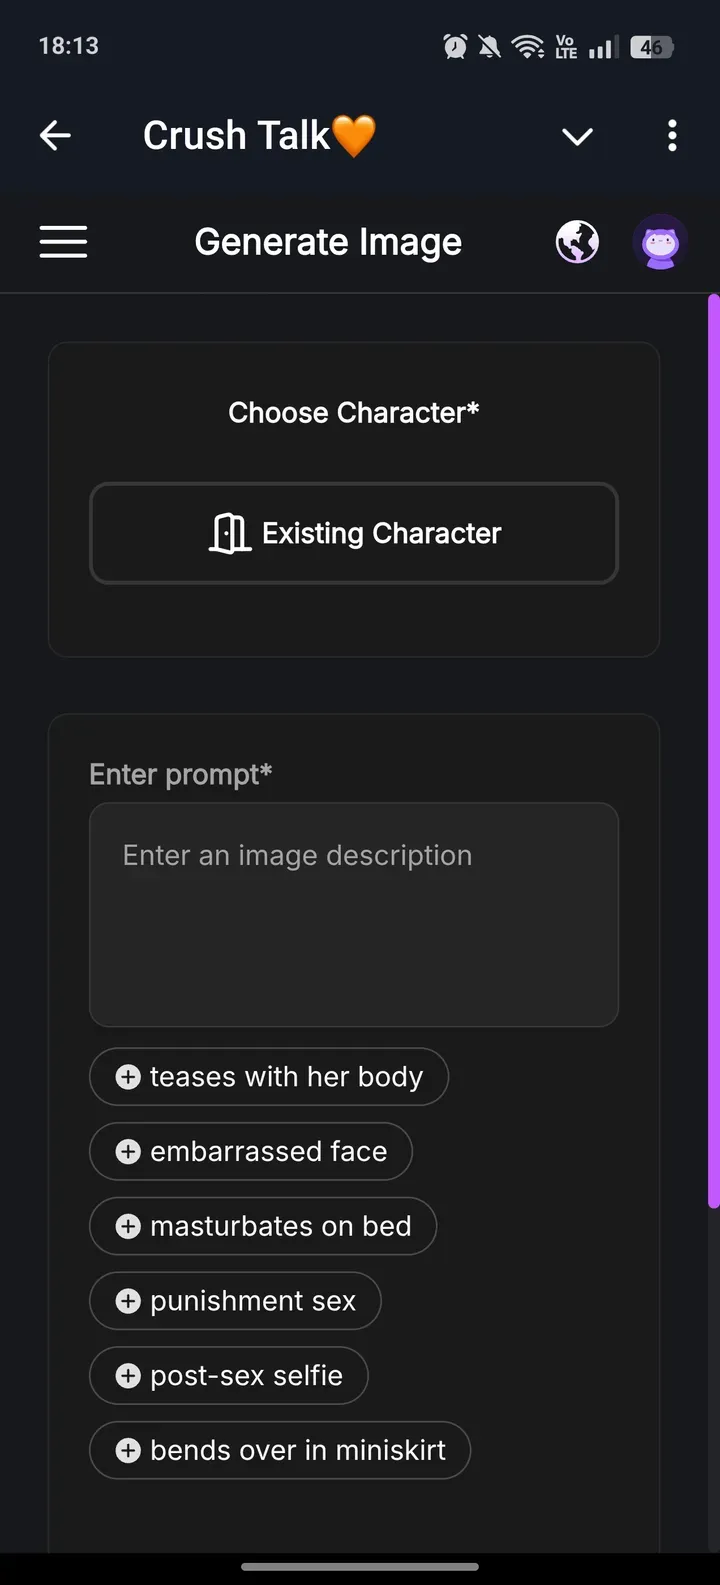Tap the Generate Image header title
This screenshot has width=720, height=1585.
click(328, 242)
